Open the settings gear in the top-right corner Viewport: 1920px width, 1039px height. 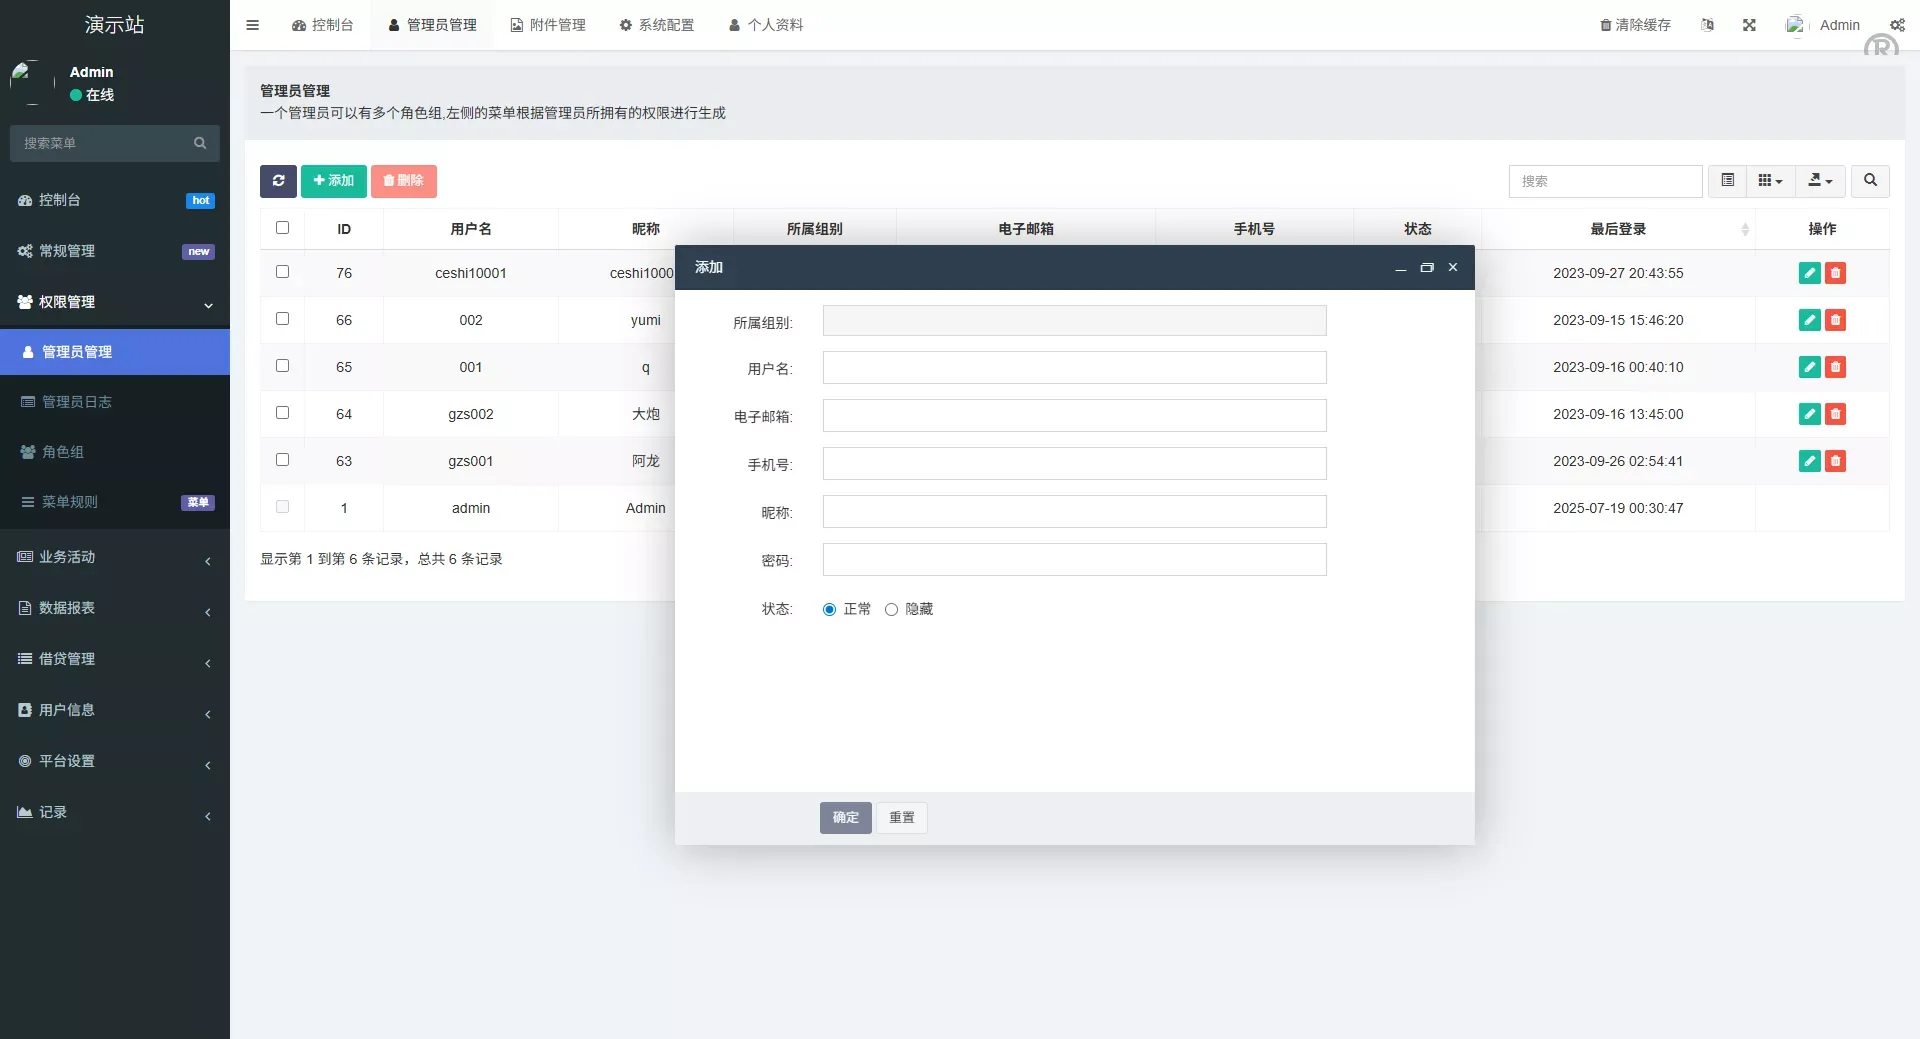(x=1898, y=25)
